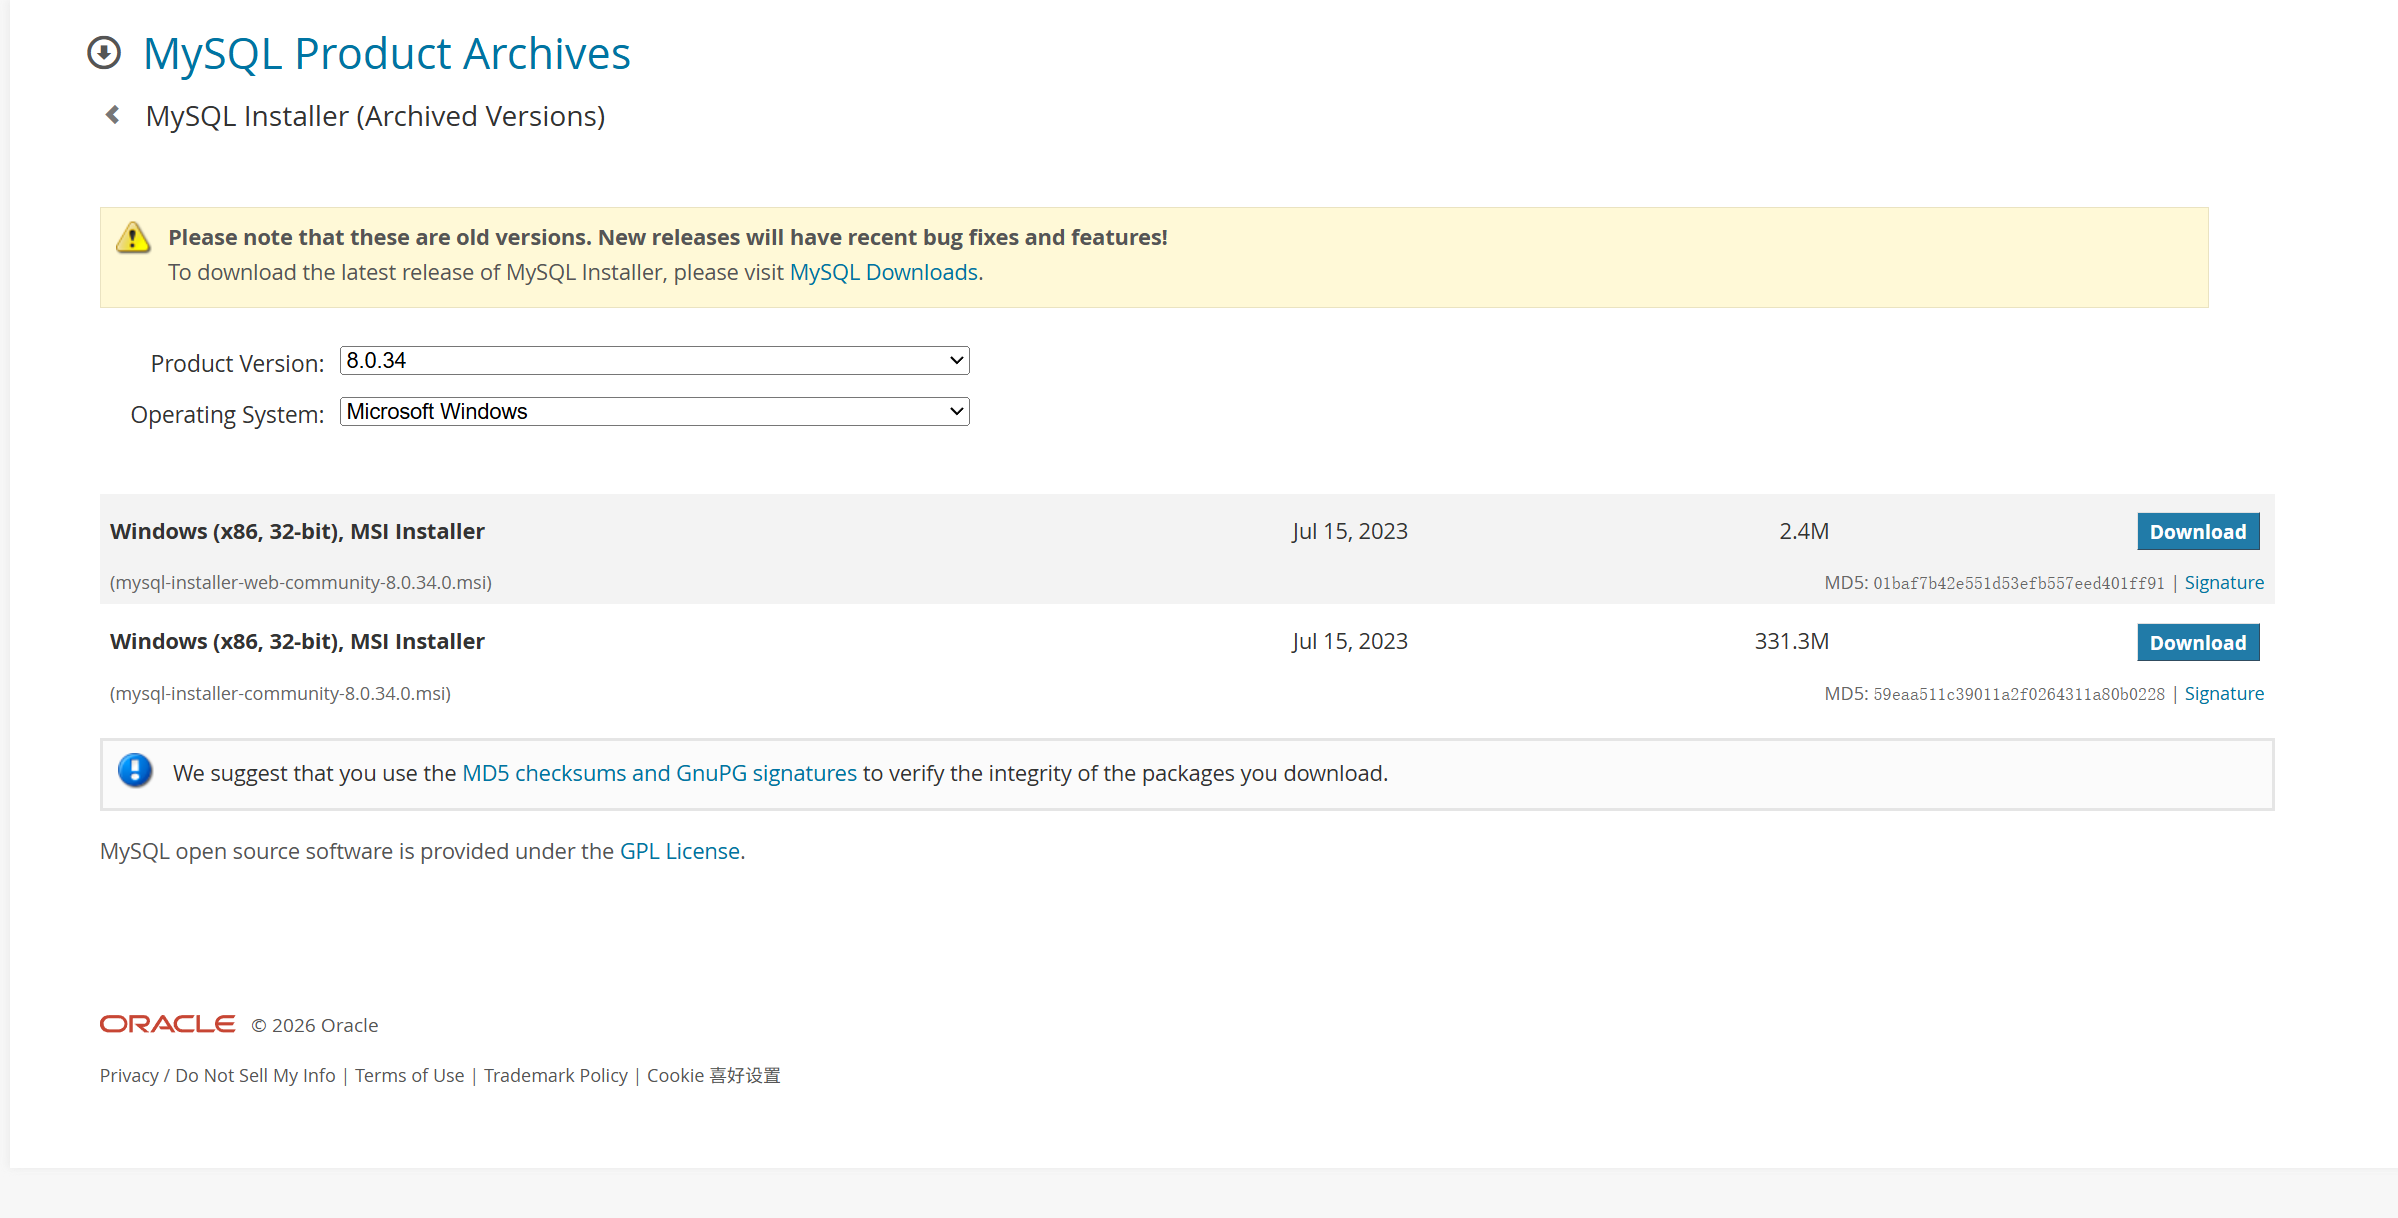Click the download circle icon beside the title
Viewport: 2398px width, 1218px height.
(x=104, y=53)
